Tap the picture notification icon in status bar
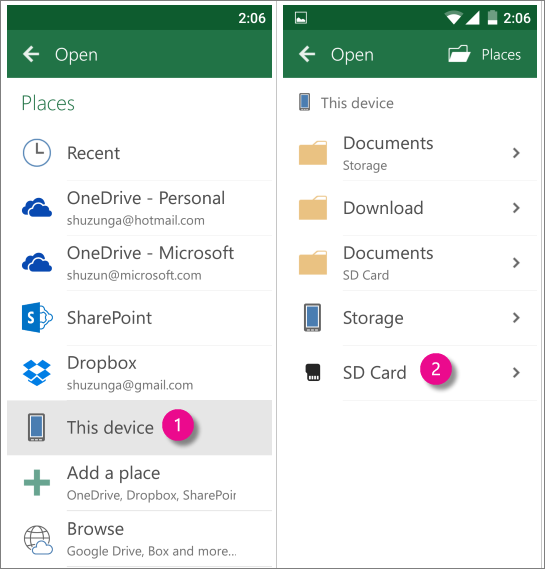Screen dimensions: 545x569 [x=301, y=18]
